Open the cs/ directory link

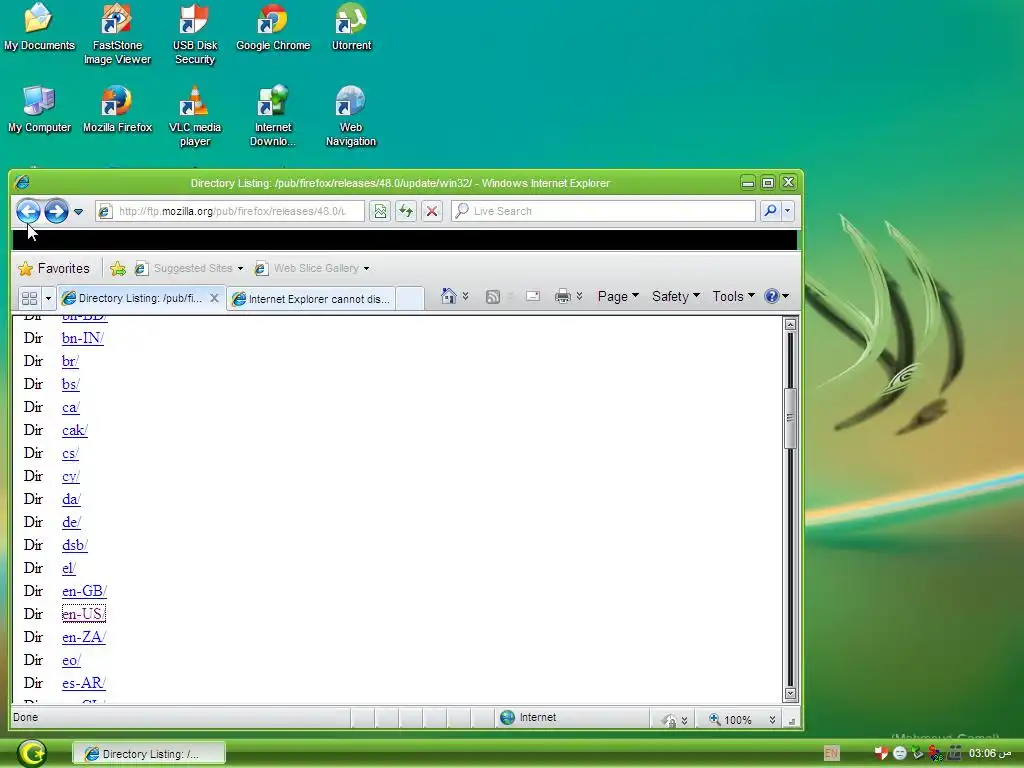pos(70,453)
